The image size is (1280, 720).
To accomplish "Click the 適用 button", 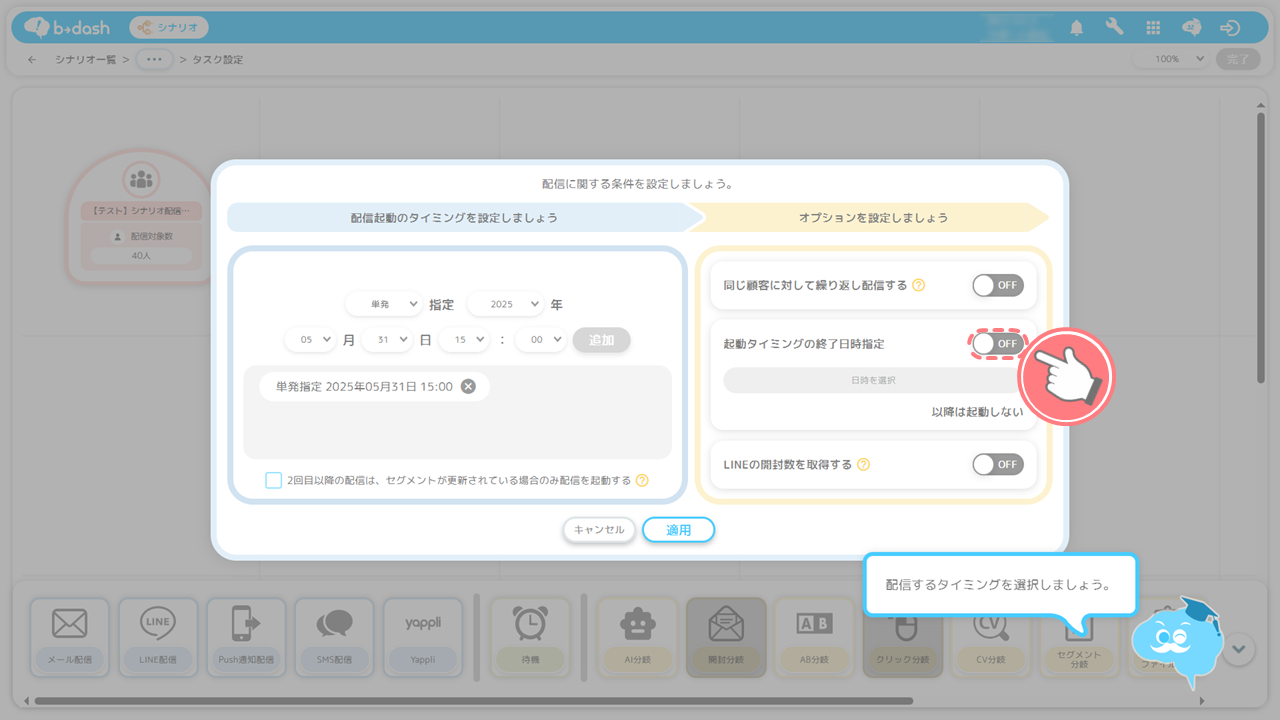I will 679,530.
